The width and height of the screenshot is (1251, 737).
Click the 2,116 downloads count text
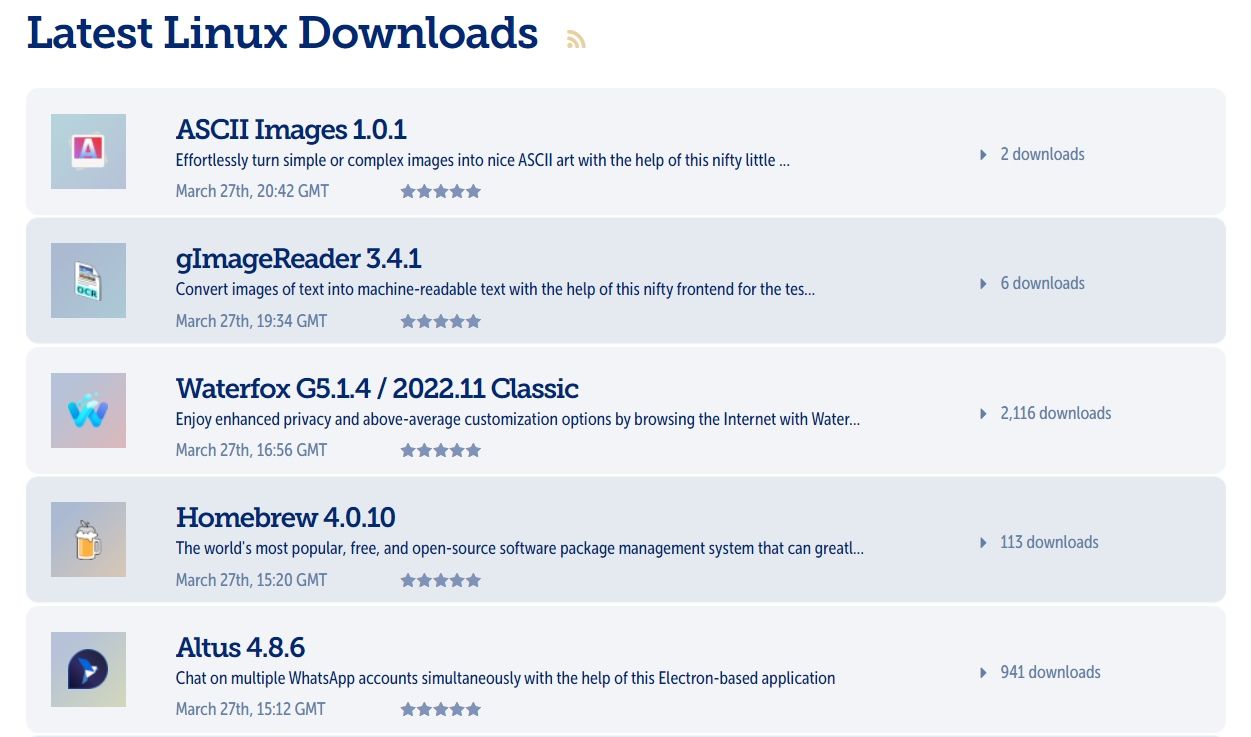point(1056,413)
